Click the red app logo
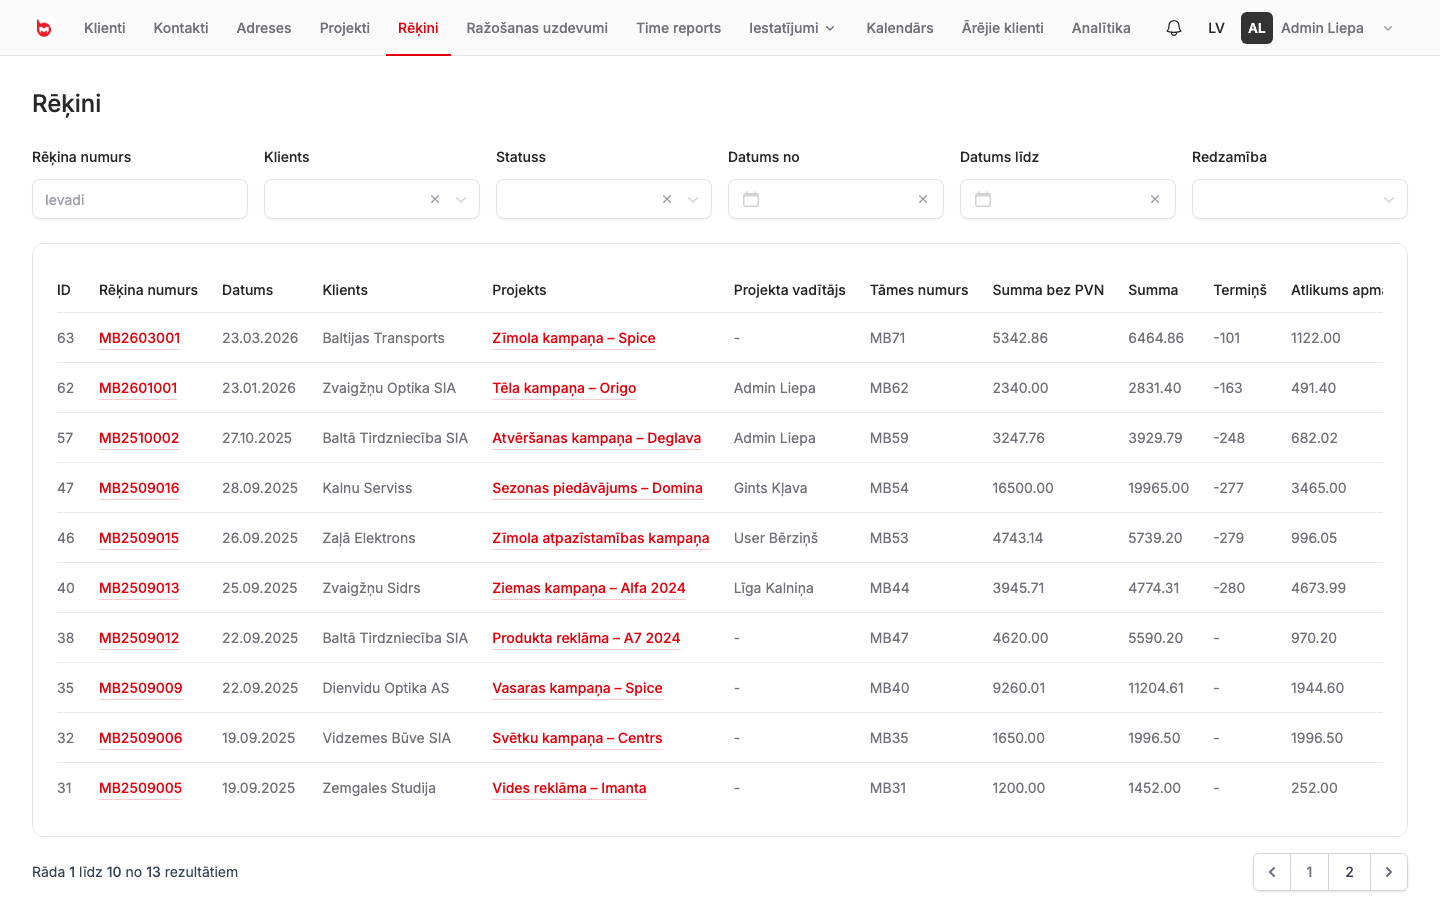 [x=43, y=28]
